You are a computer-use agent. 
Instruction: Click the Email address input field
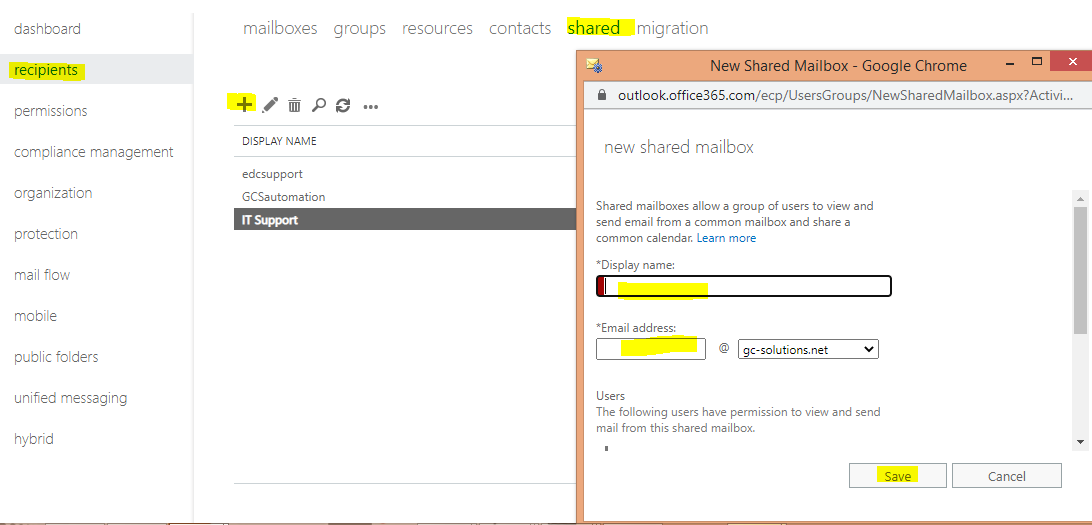(x=650, y=349)
